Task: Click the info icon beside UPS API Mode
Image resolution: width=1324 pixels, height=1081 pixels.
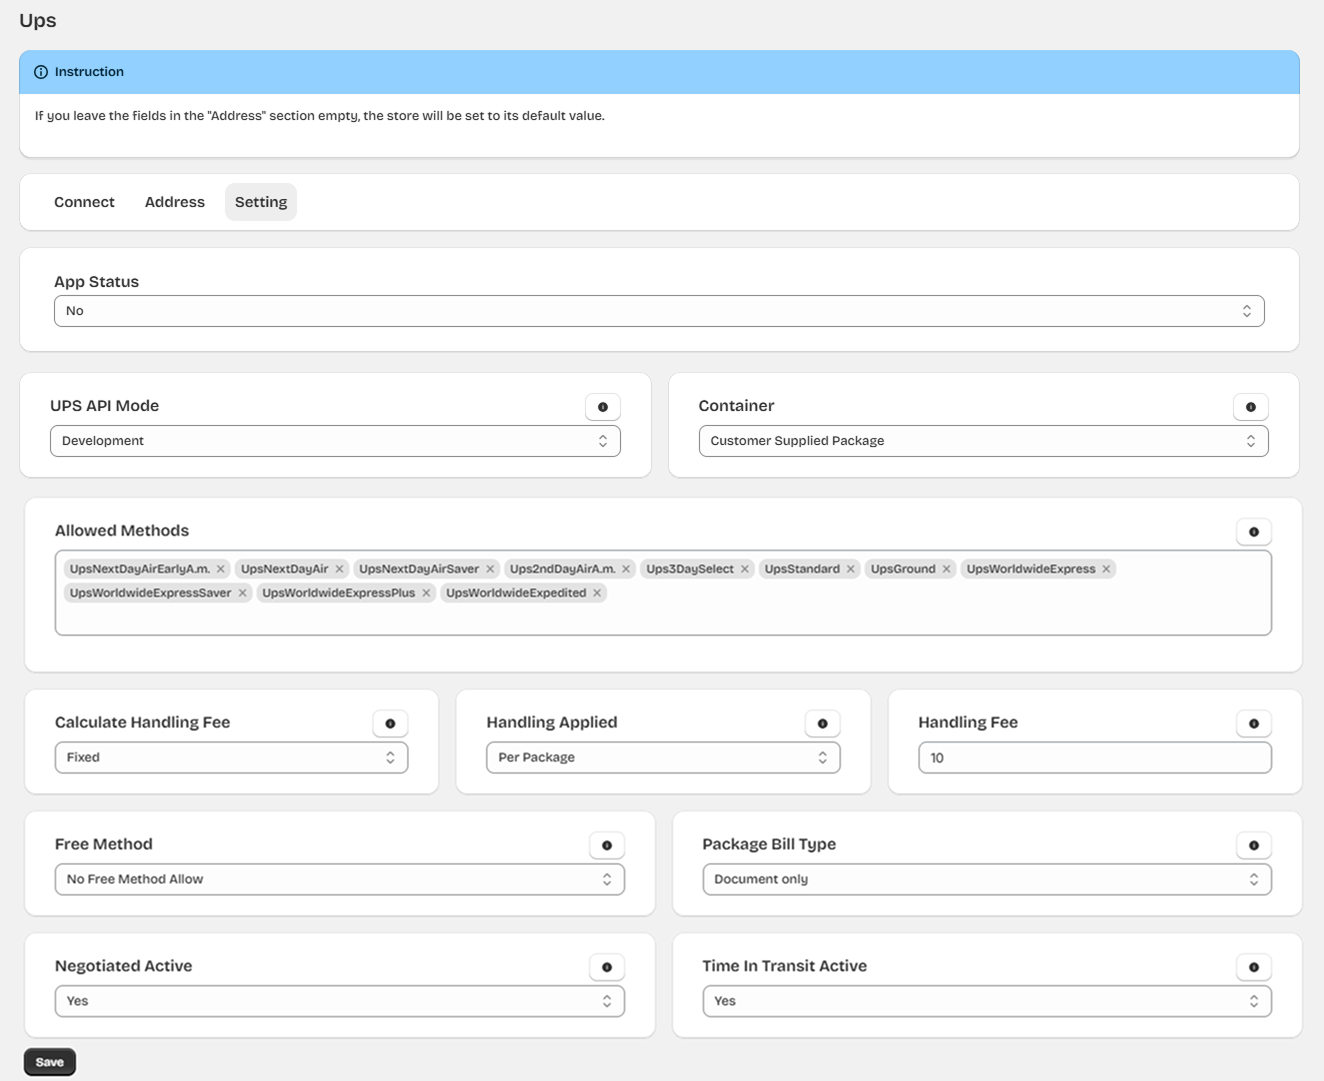Action: pos(602,407)
